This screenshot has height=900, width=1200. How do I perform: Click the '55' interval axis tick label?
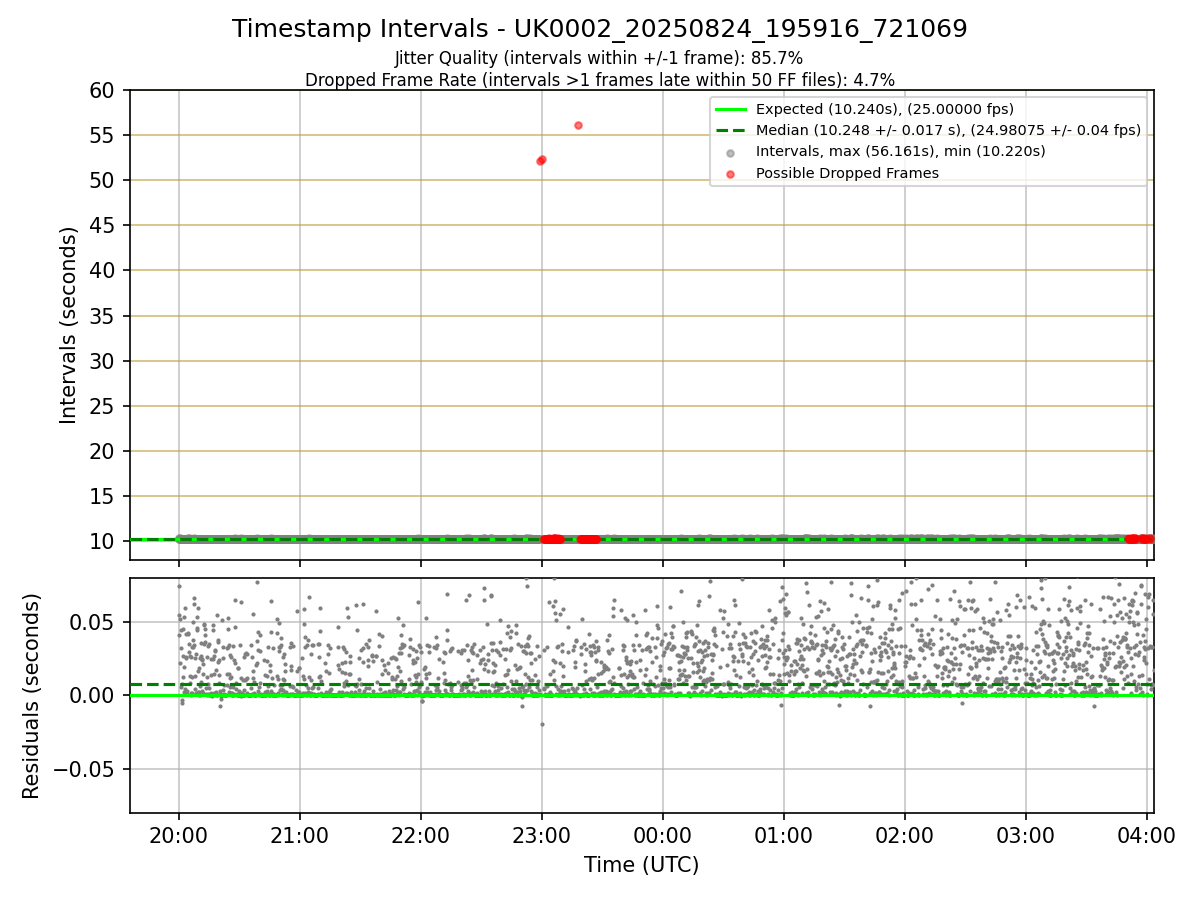(103, 135)
